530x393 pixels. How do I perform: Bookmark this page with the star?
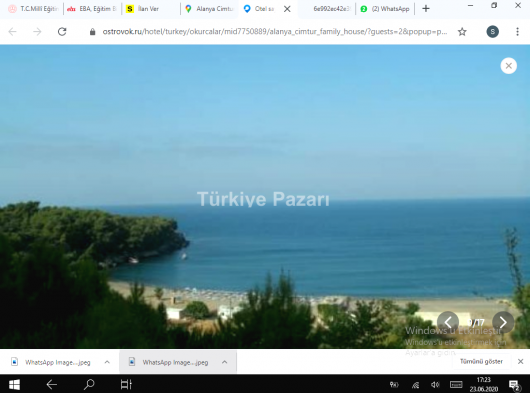click(462, 32)
